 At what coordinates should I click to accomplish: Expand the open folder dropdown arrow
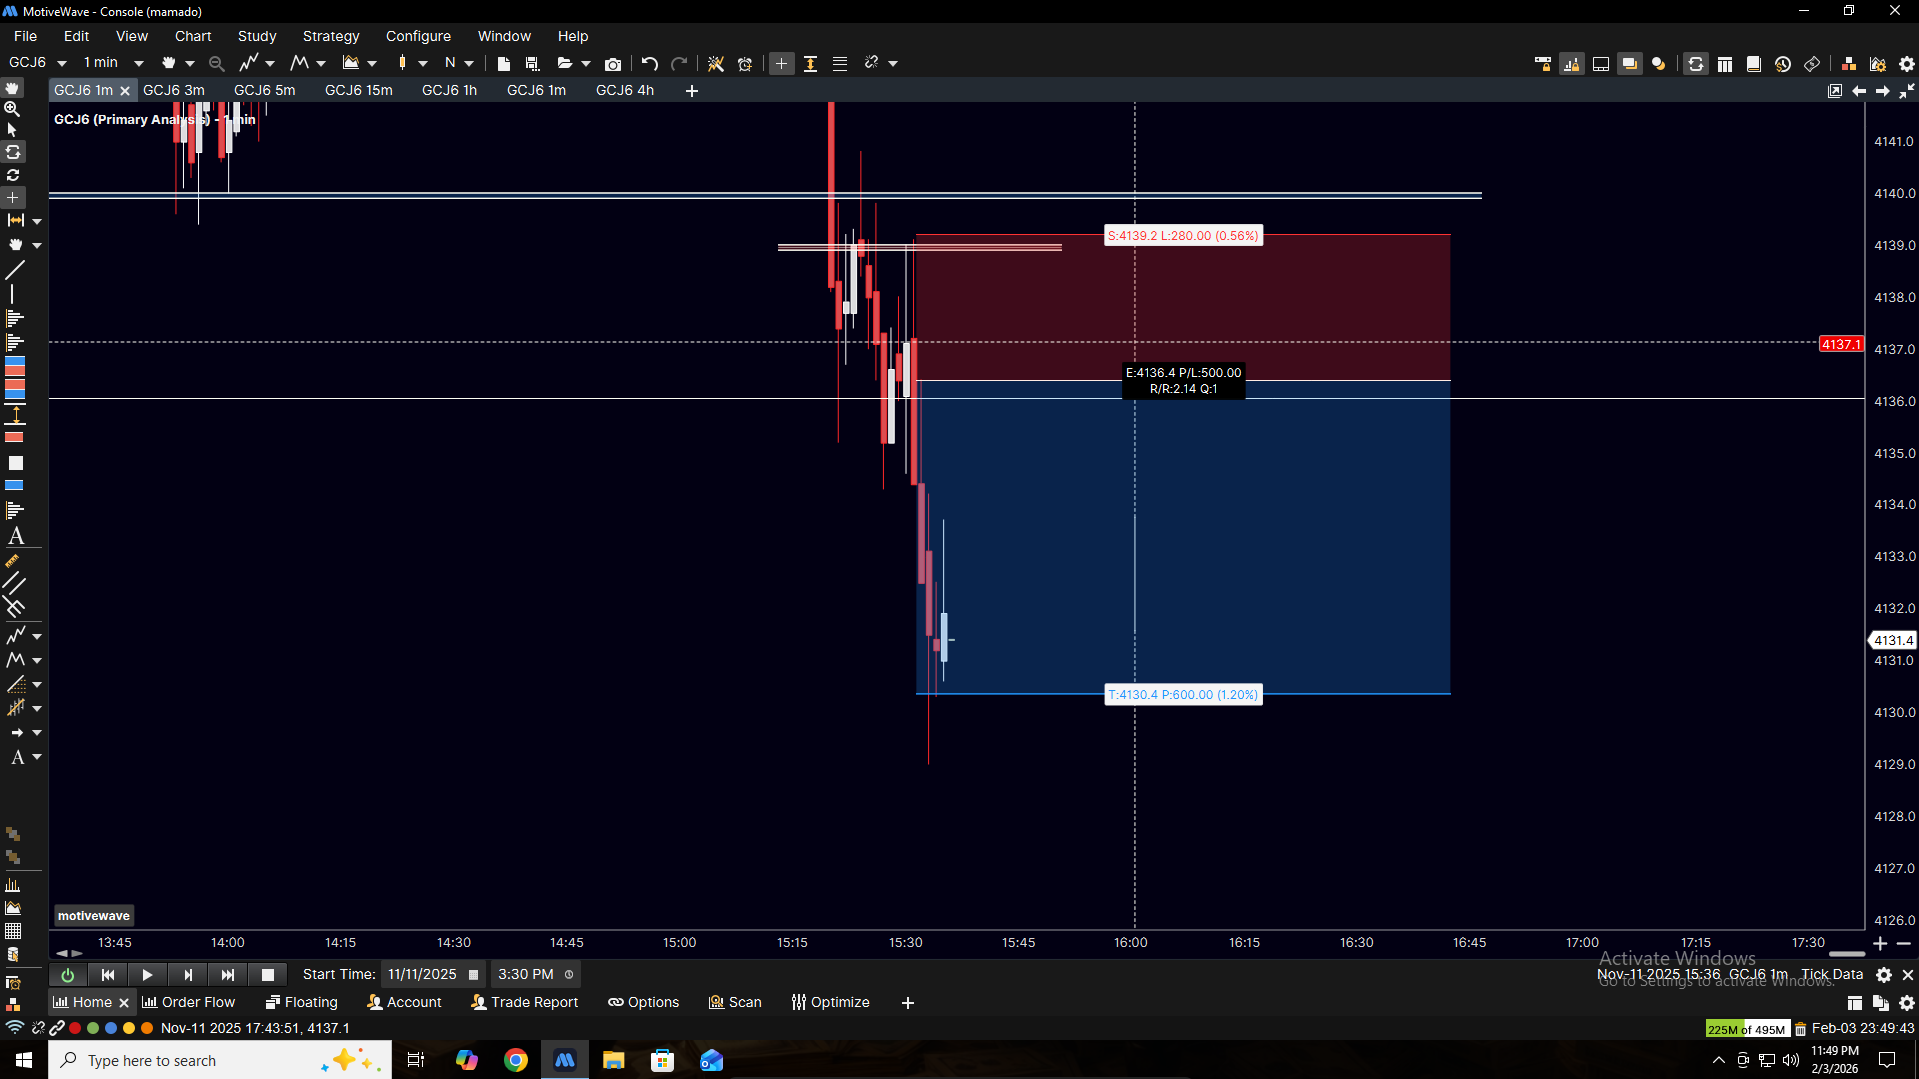click(x=586, y=63)
